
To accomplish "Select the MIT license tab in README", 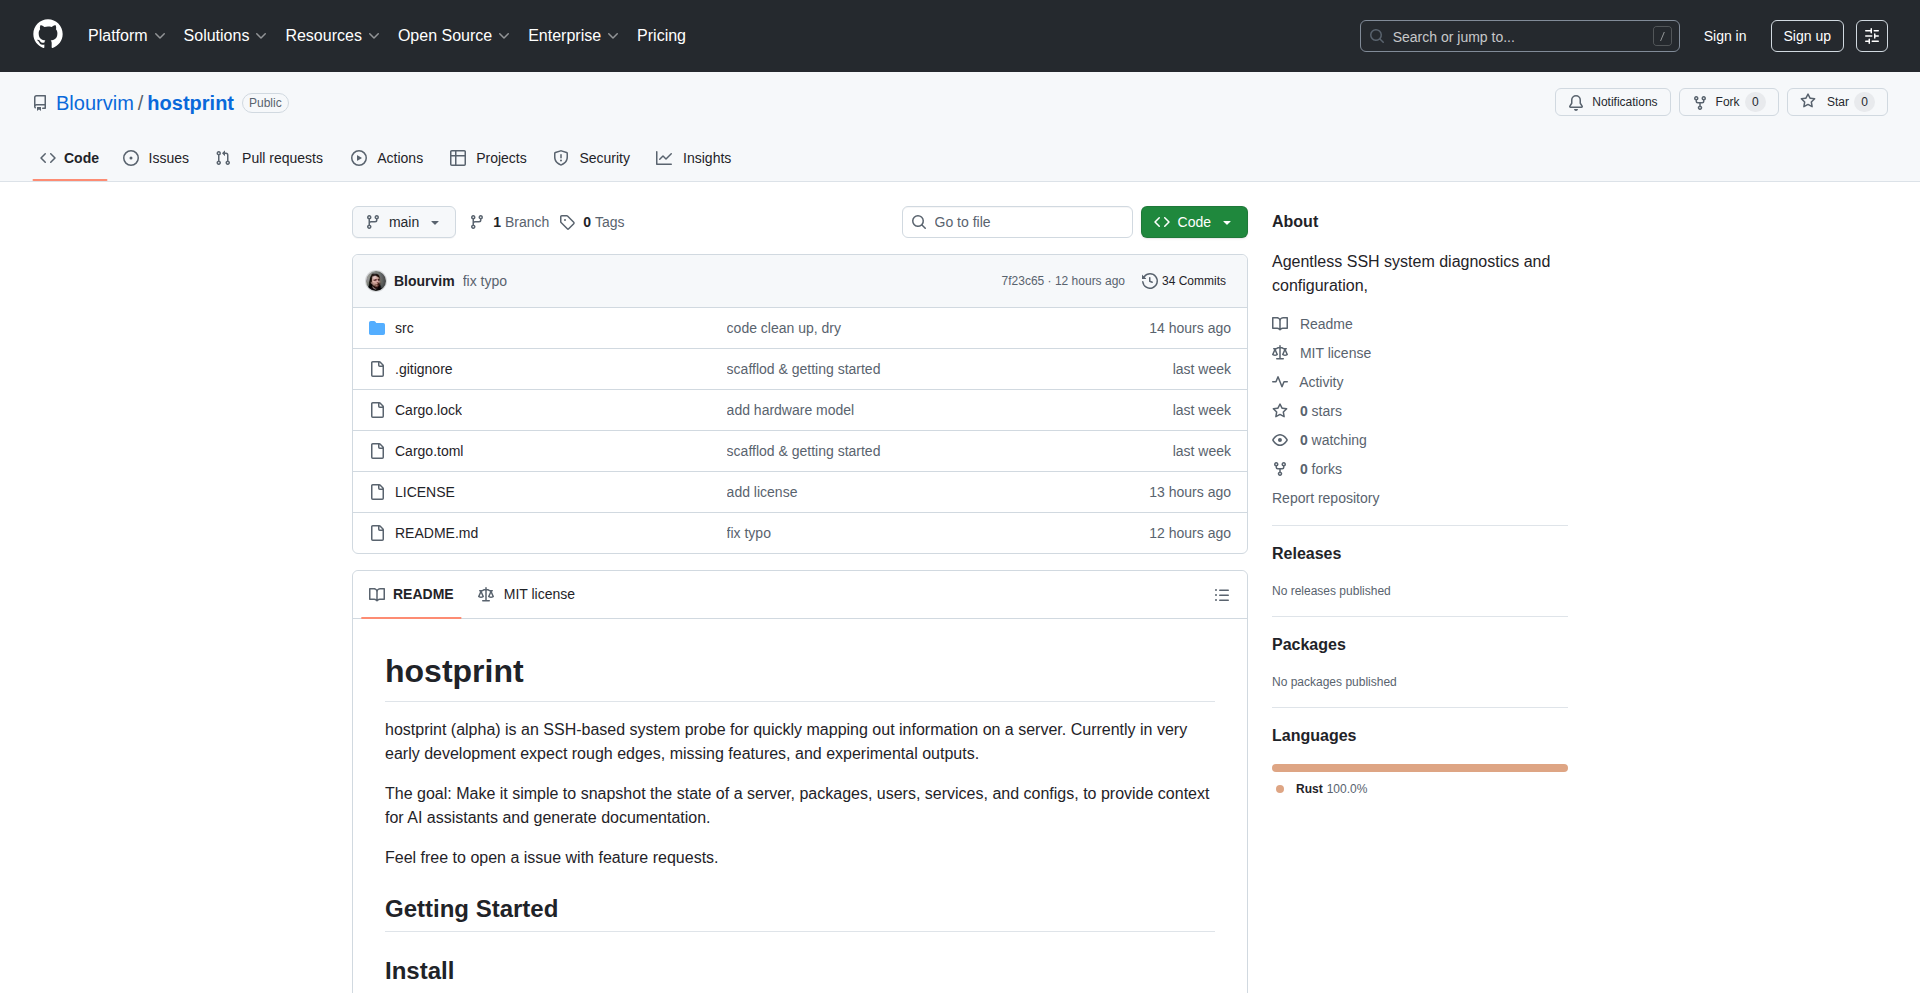I will tap(527, 594).
